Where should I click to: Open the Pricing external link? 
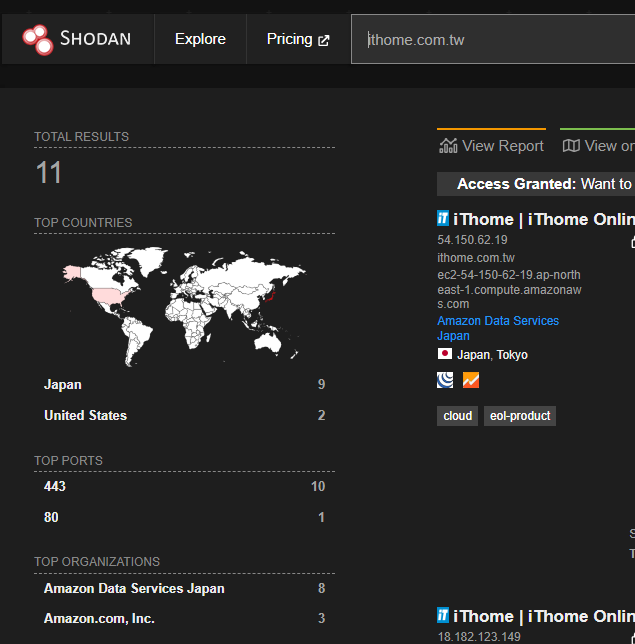coord(298,39)
